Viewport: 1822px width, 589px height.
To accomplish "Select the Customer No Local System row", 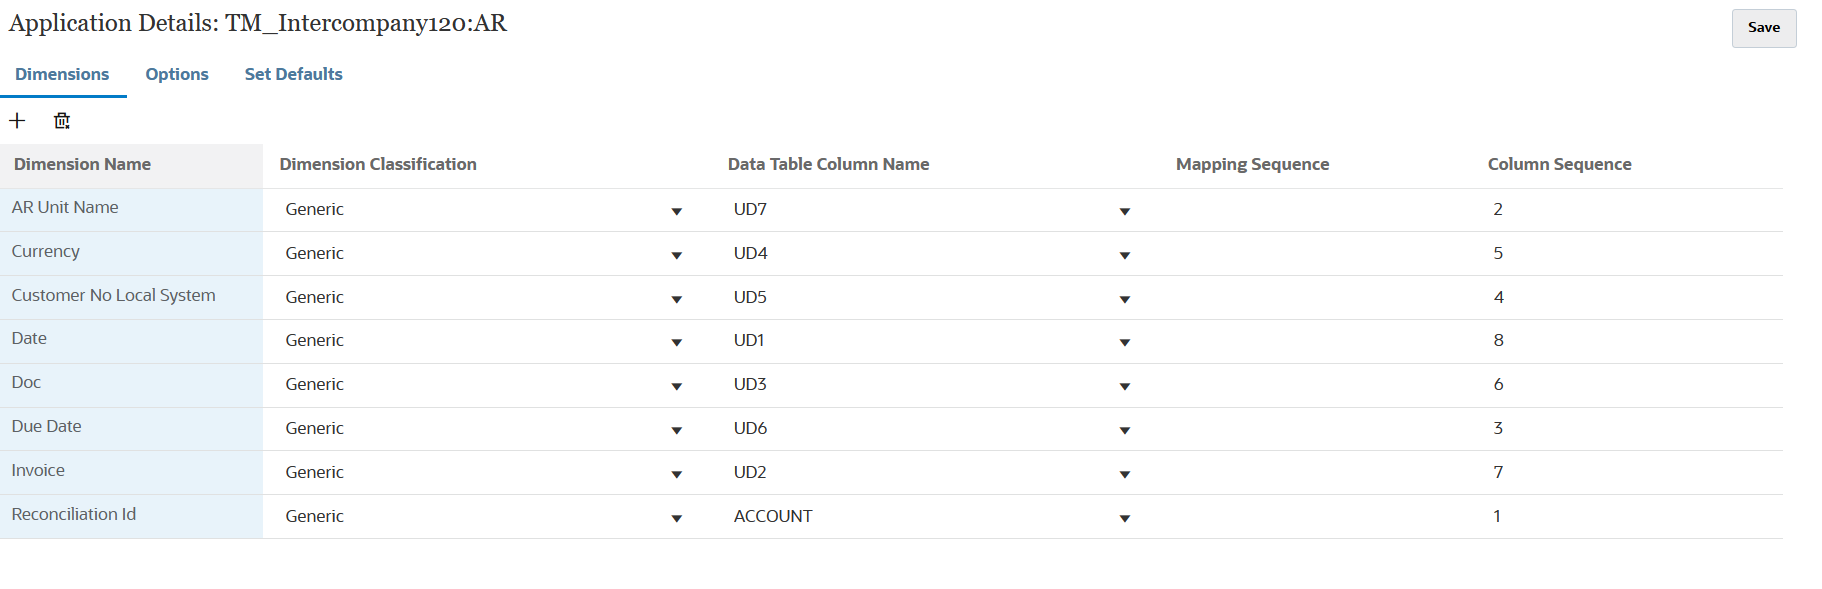I will [x=113, y=296].
